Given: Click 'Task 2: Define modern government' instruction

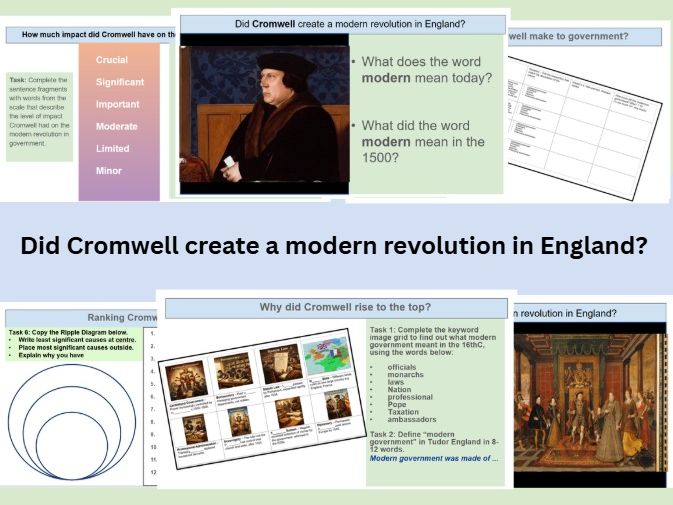Looking at the screenshot, I should pyautogui.click(x=434, y=441).
